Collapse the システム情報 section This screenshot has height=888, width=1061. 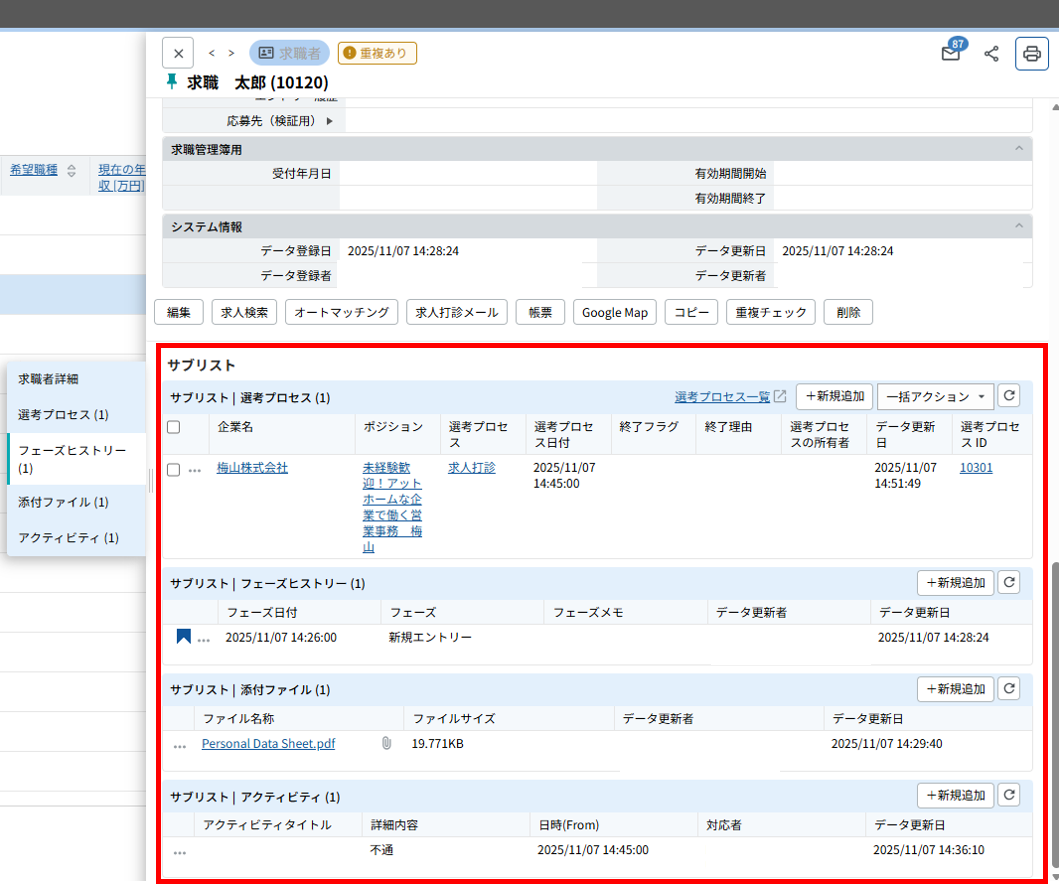coord(1019,226)
